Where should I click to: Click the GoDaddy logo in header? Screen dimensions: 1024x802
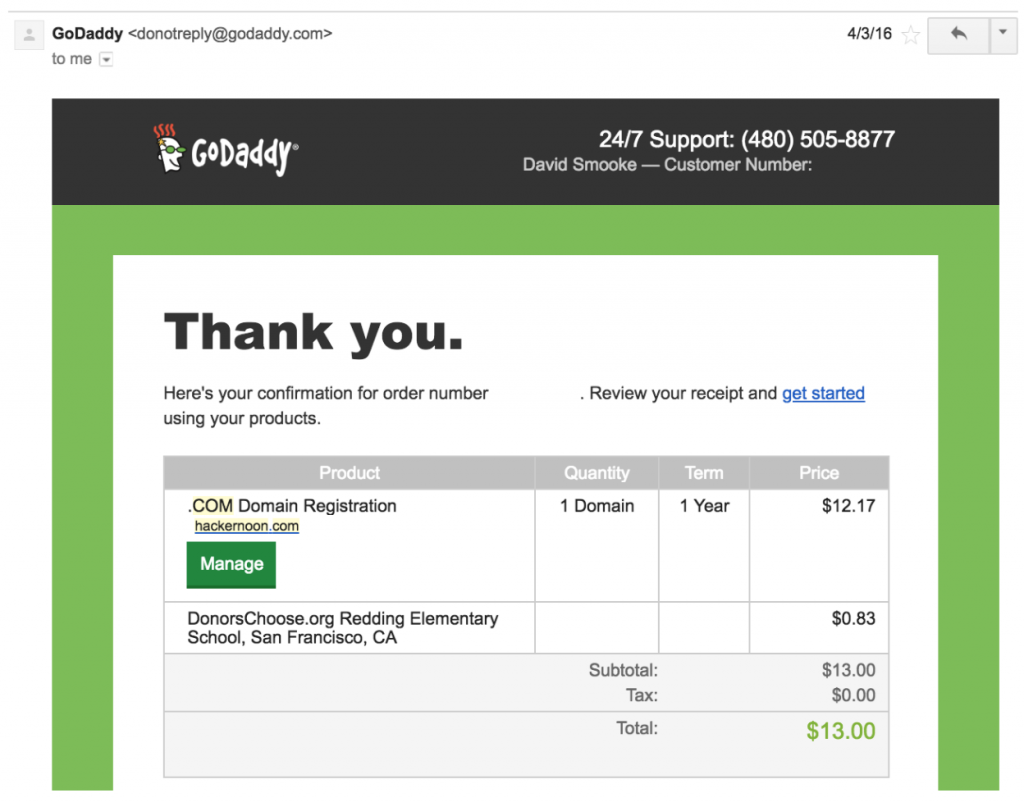(225, 150)
